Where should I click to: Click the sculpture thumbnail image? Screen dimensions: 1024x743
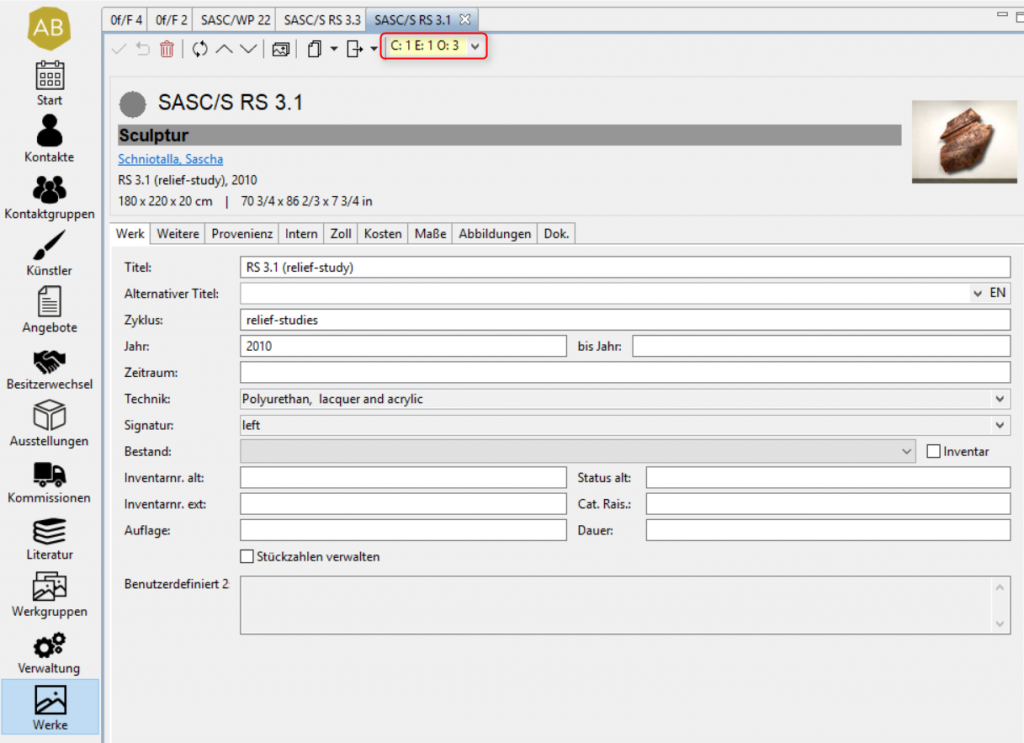[964, 142]
